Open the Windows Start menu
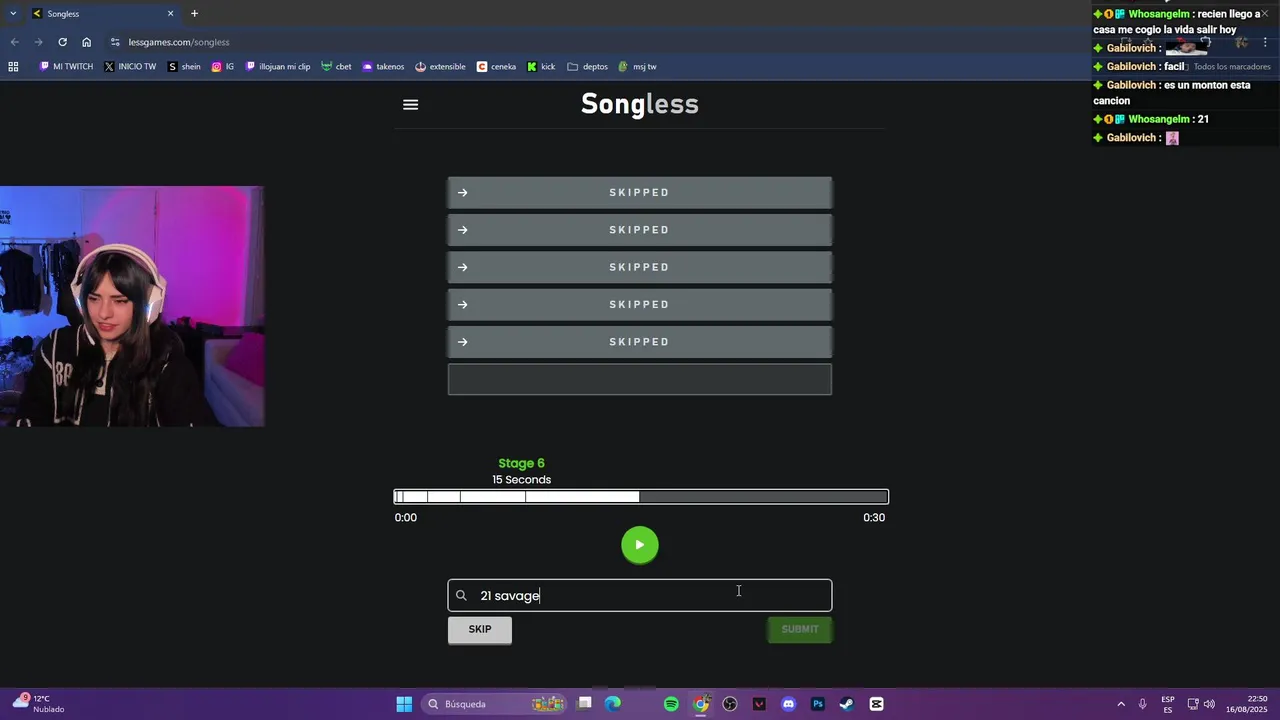1280x720 pixels. 404,704
